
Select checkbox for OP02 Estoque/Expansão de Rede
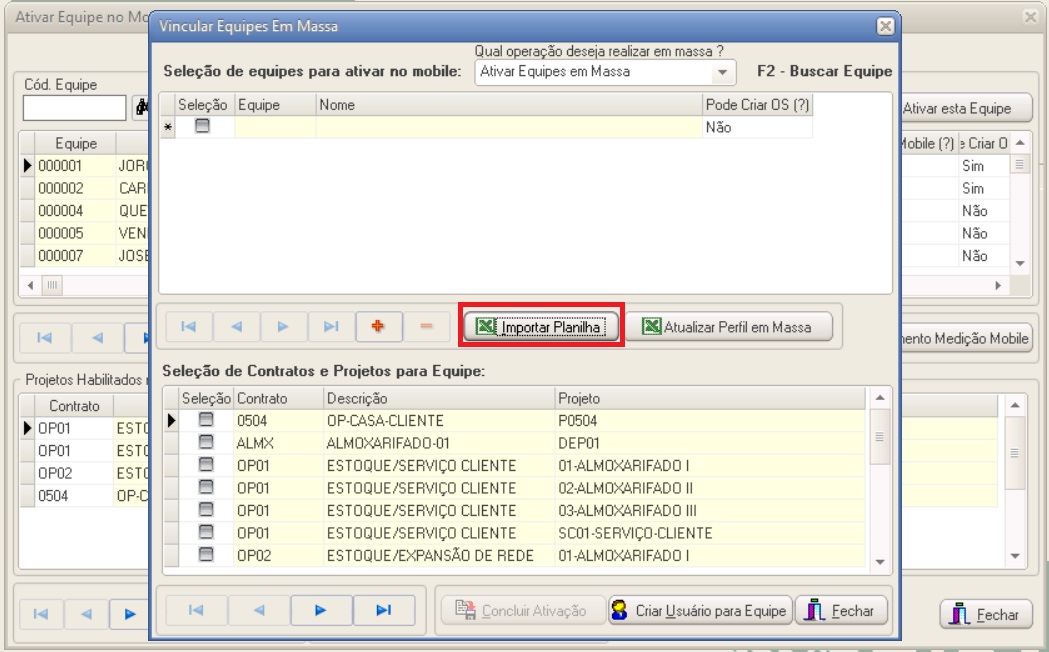[x=206, y=555]
